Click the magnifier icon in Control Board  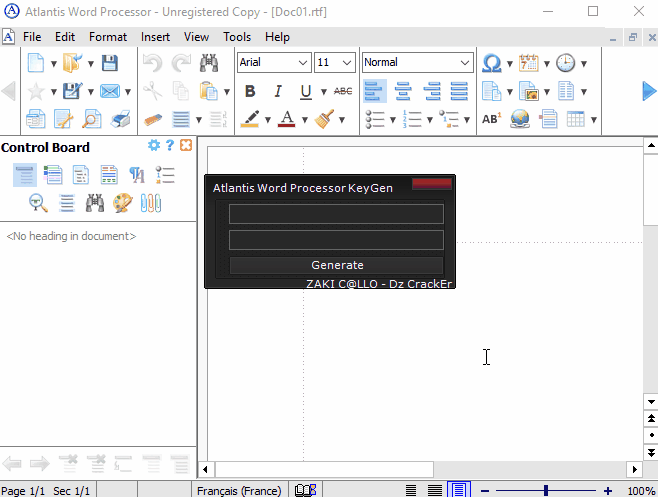pos(38,203)
